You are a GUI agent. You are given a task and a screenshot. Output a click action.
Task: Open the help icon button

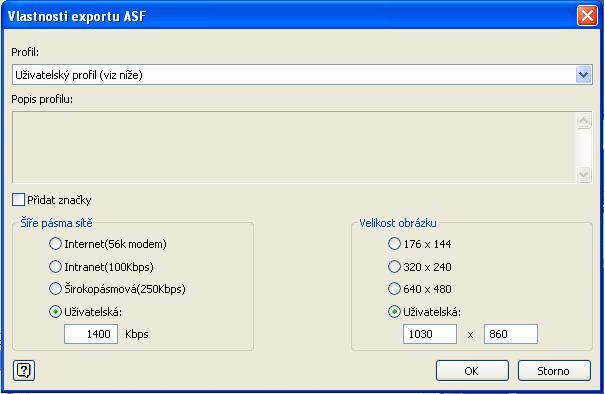click(x=24, y=371)
